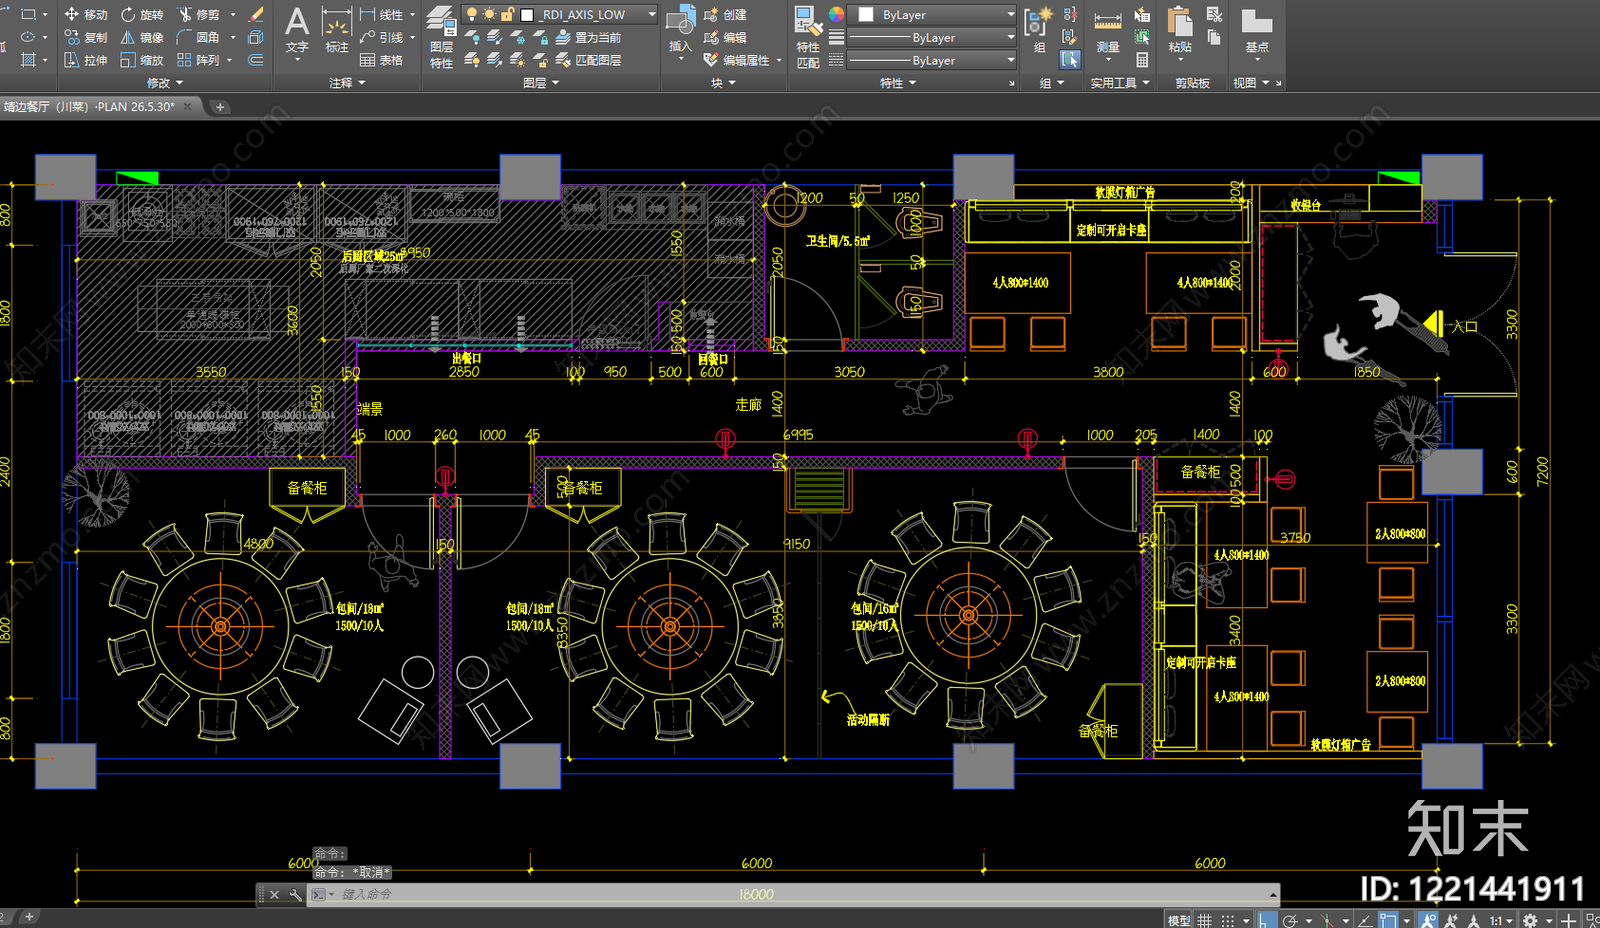Image resolution: width=1600 pixels, height=928 pixels.
Task: Insert a Table (表格)
Action: (x=381, y=60)
